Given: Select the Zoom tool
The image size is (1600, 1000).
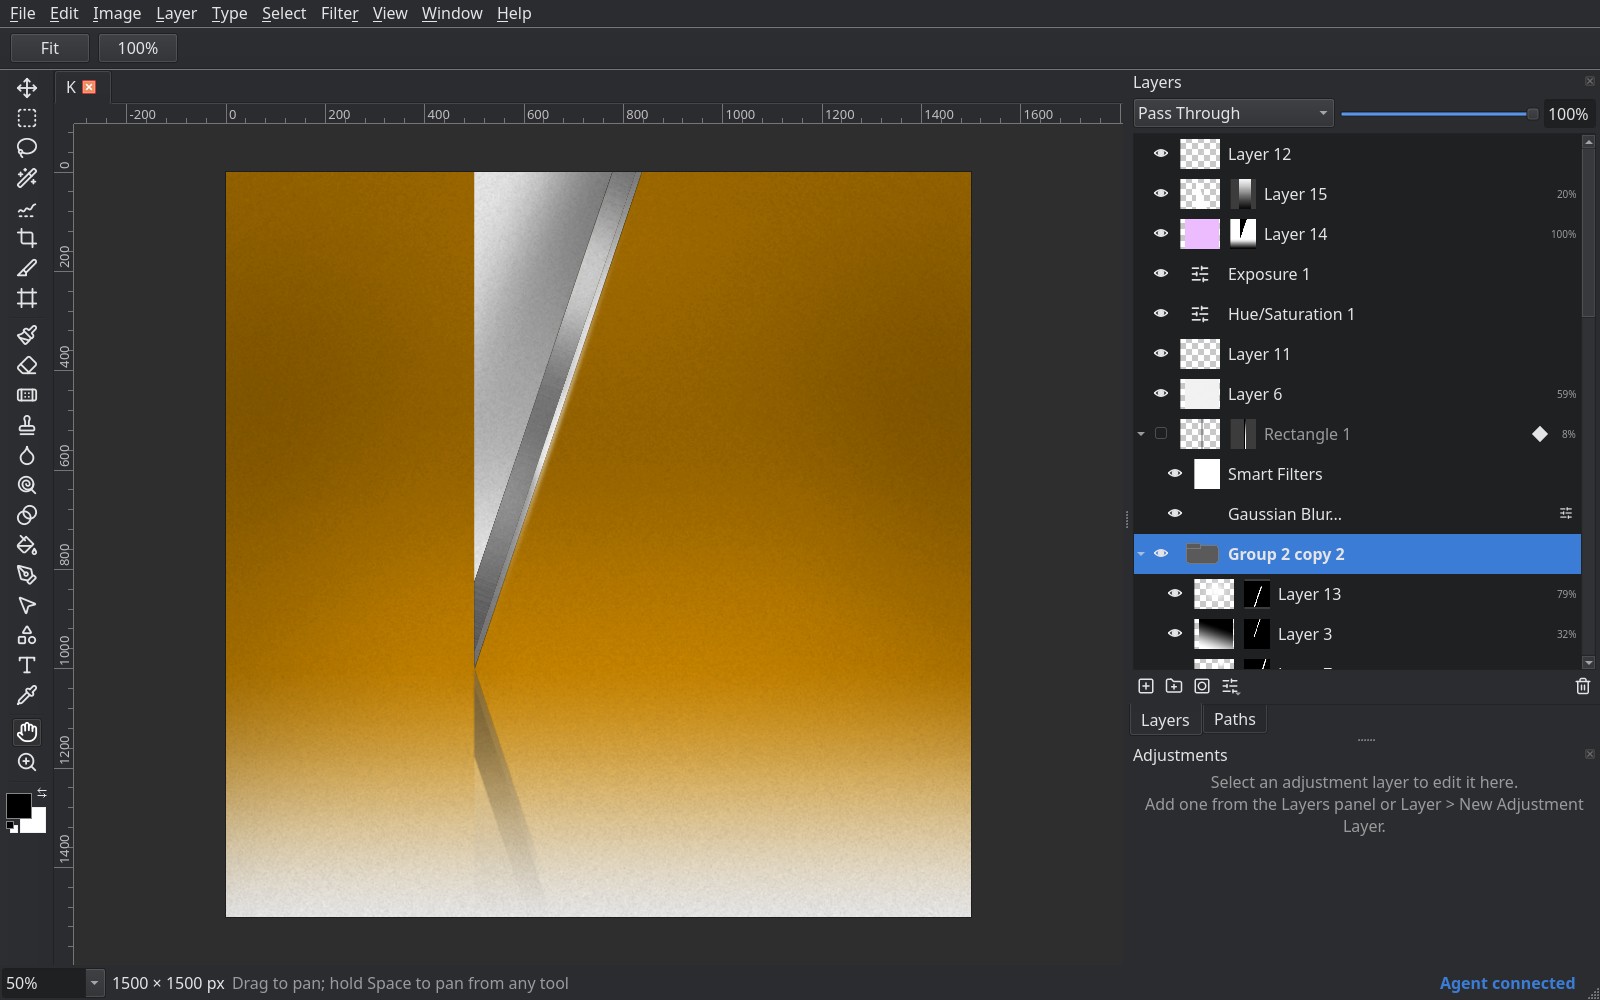Looking at the screenshot, I should coord(27,762).
